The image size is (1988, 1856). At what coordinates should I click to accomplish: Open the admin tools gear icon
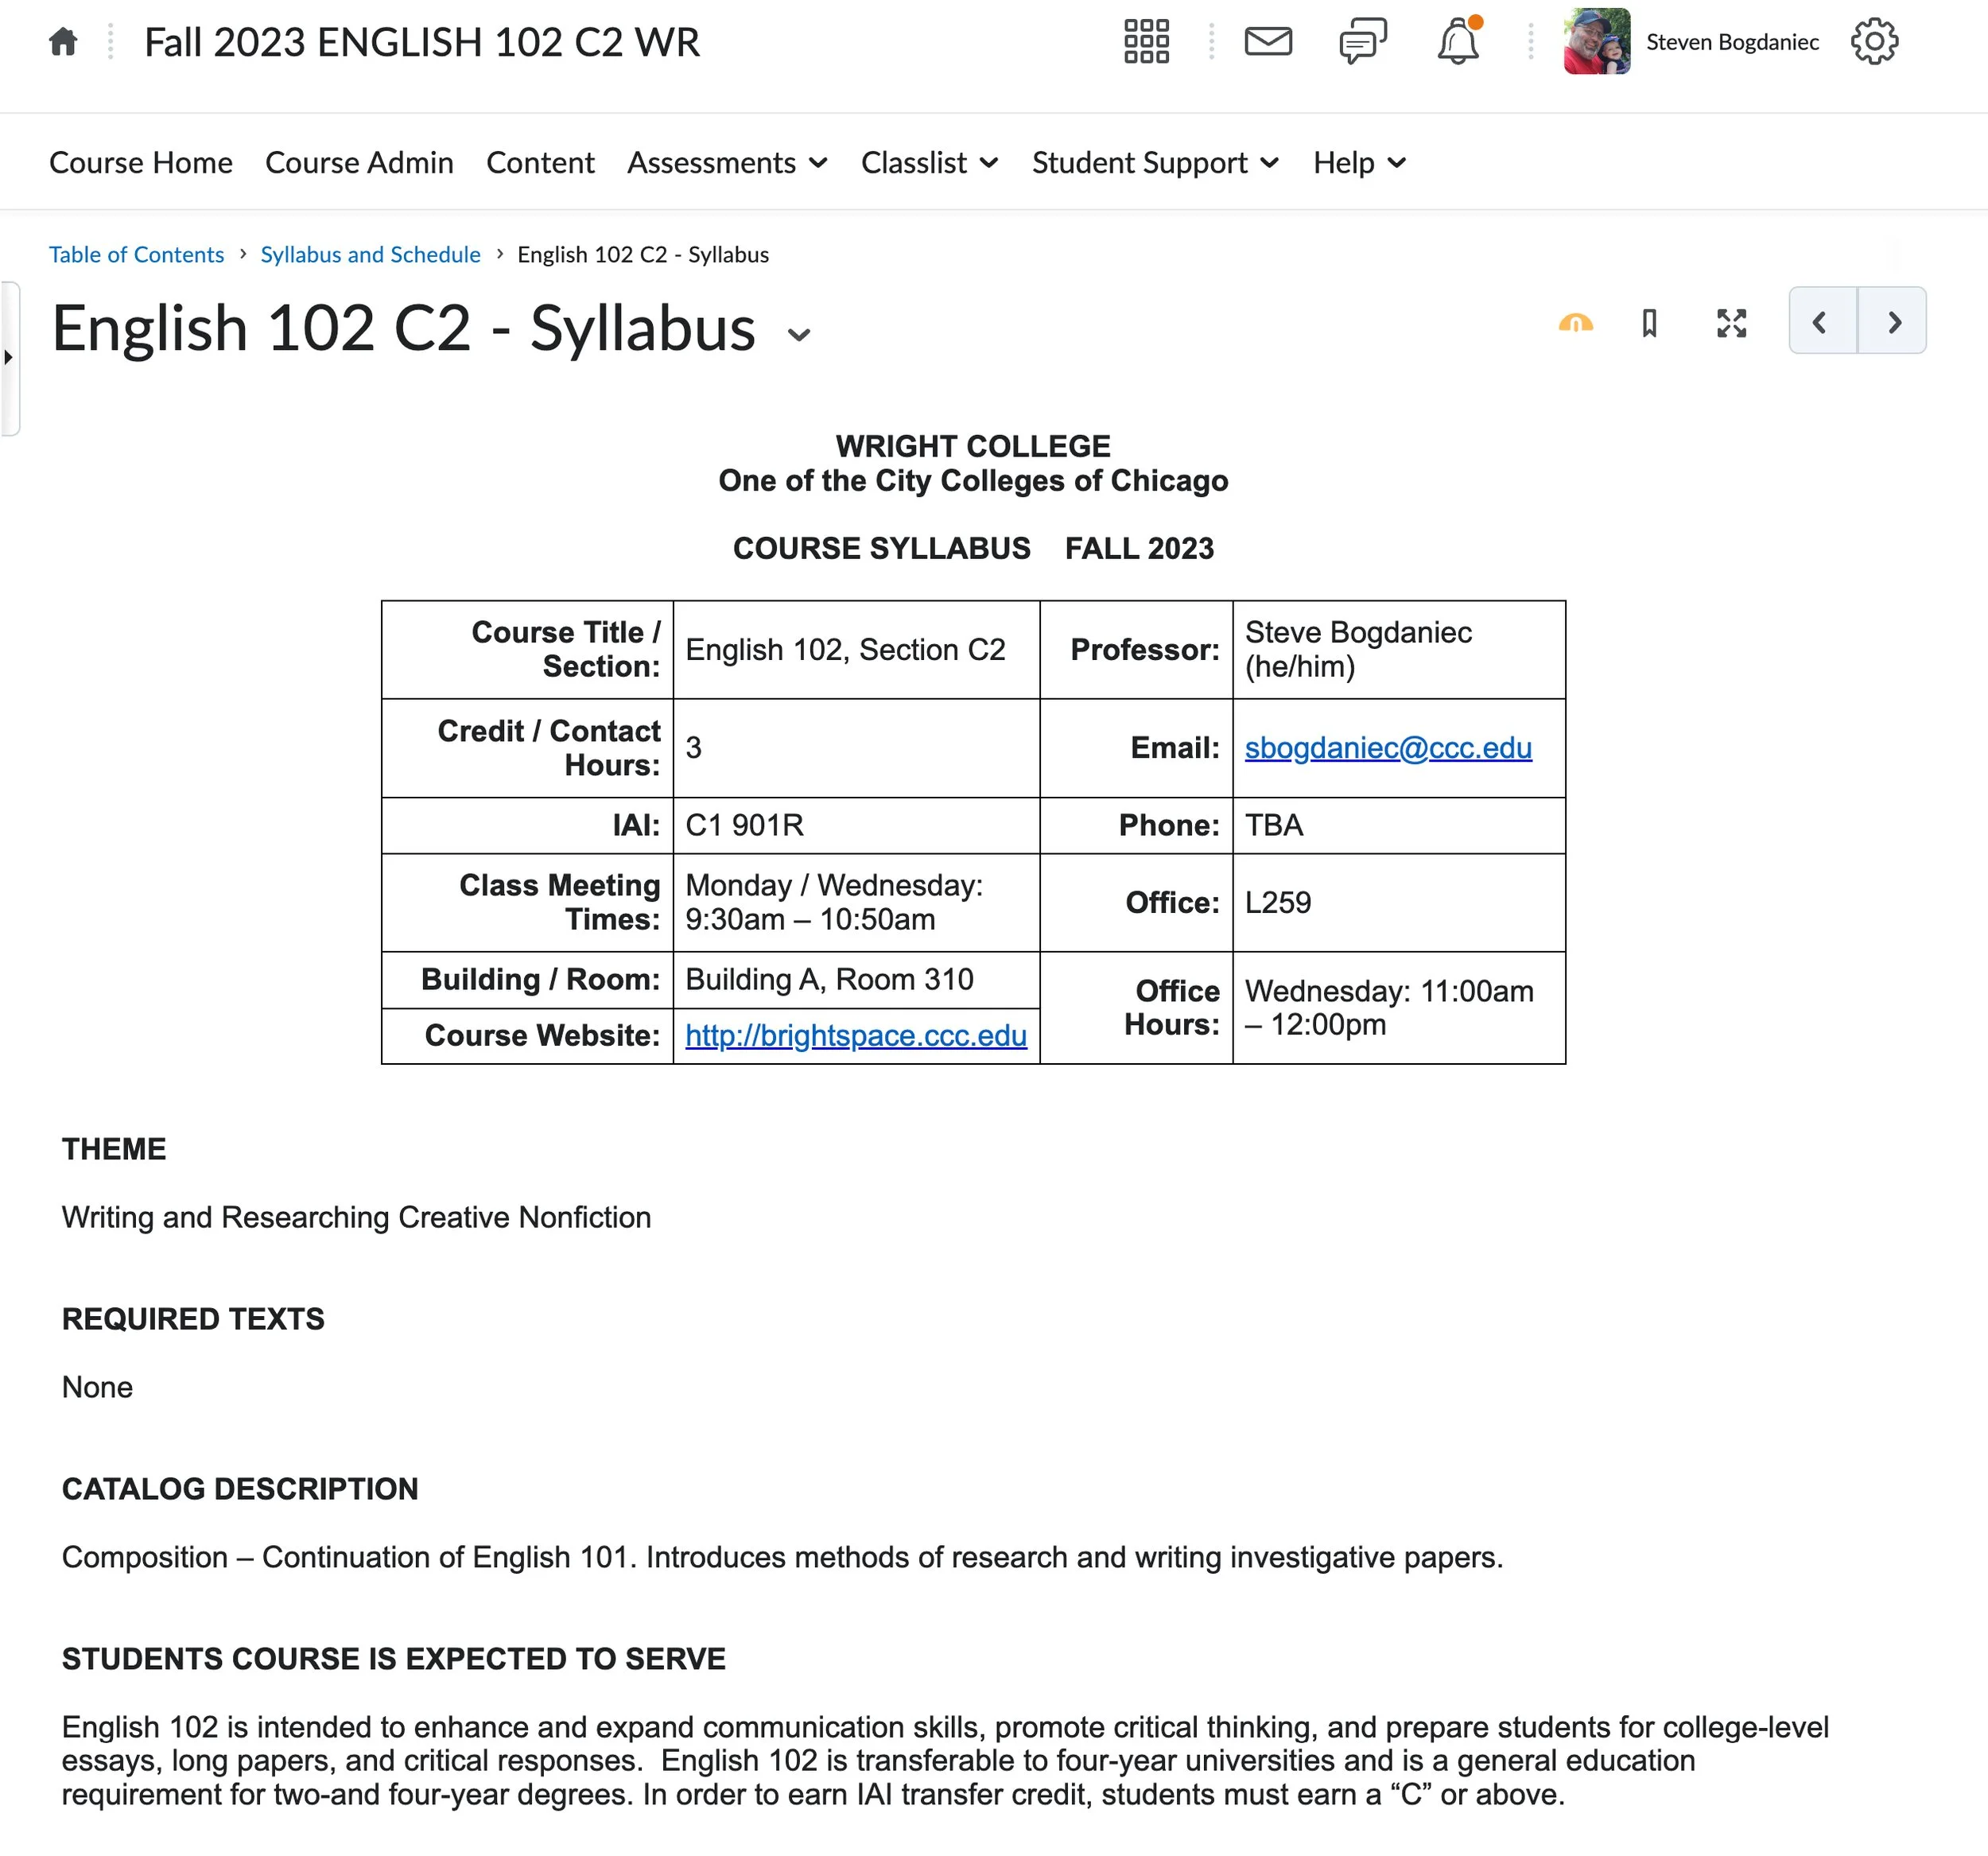coord(1873,42)
